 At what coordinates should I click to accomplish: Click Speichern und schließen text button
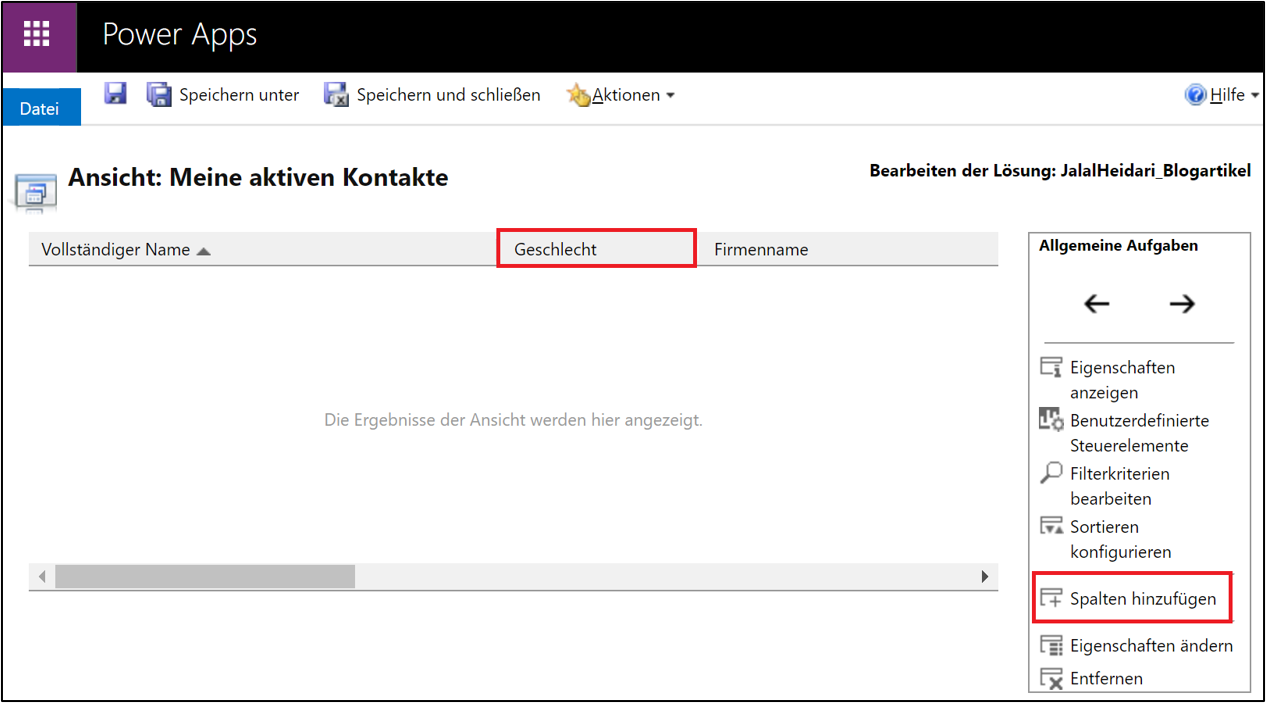pos(448,95)
